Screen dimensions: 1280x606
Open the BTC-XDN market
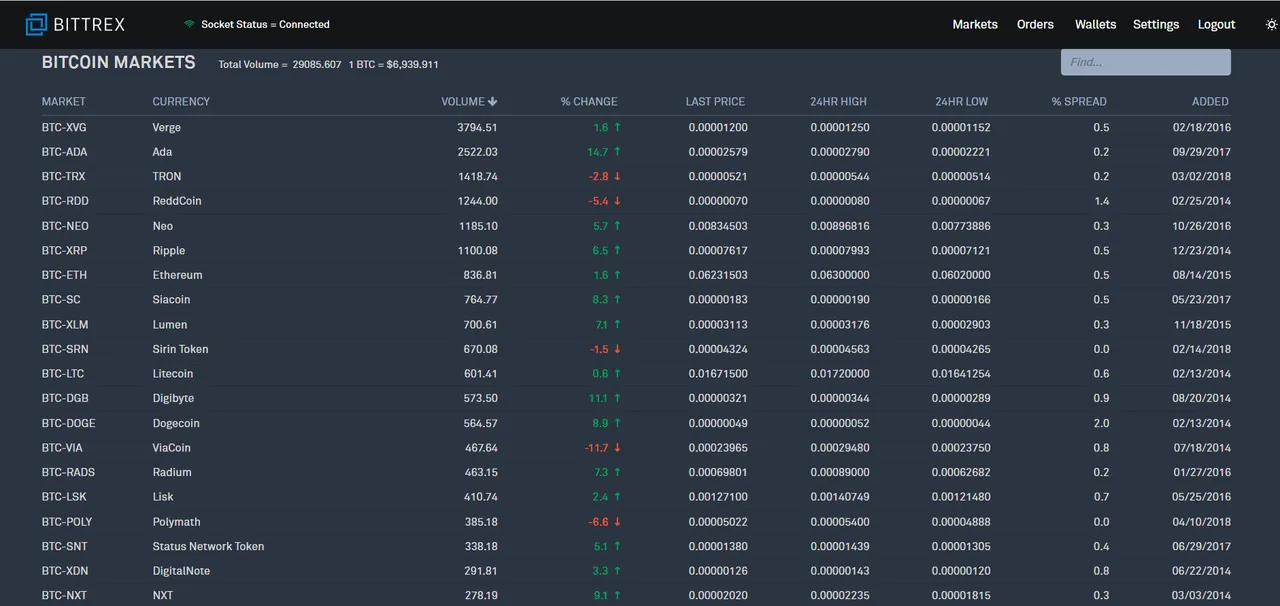coord(65,571)
